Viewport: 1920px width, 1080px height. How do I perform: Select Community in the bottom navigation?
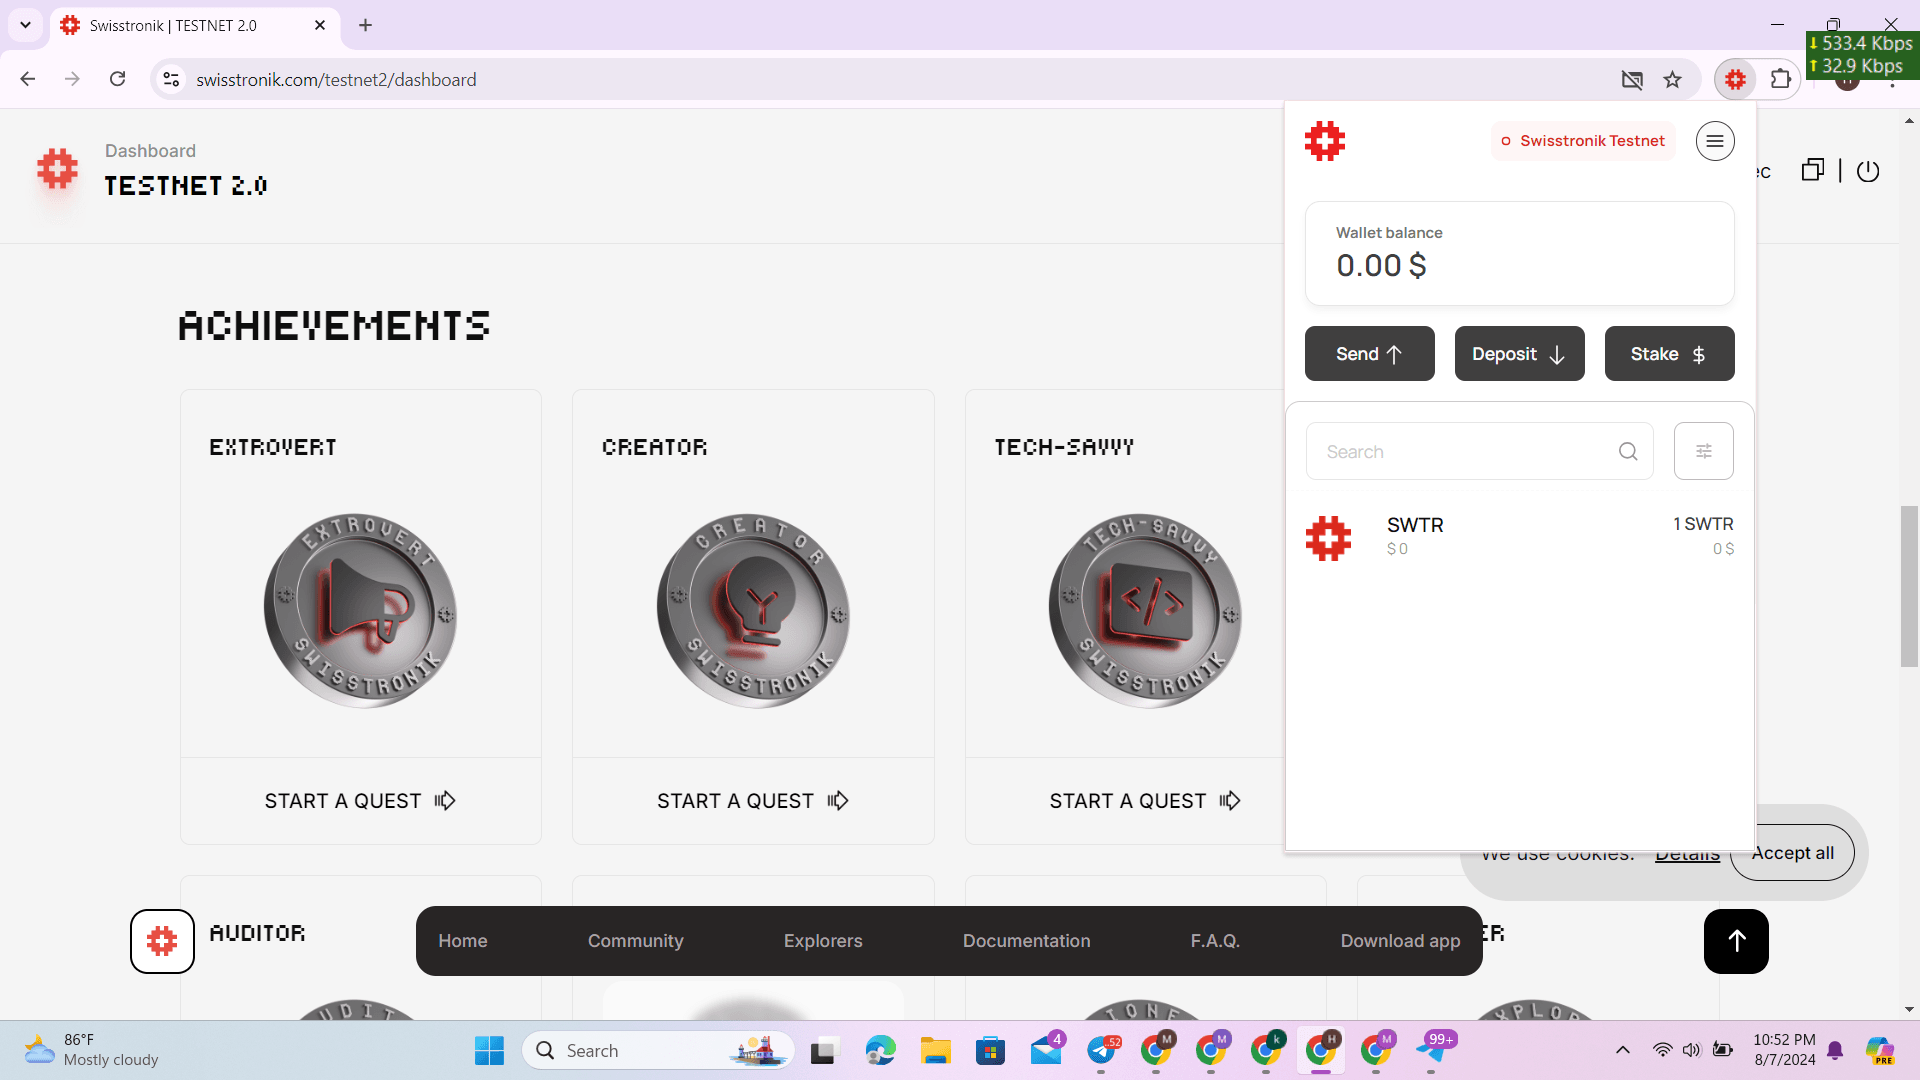click(635, 941)
